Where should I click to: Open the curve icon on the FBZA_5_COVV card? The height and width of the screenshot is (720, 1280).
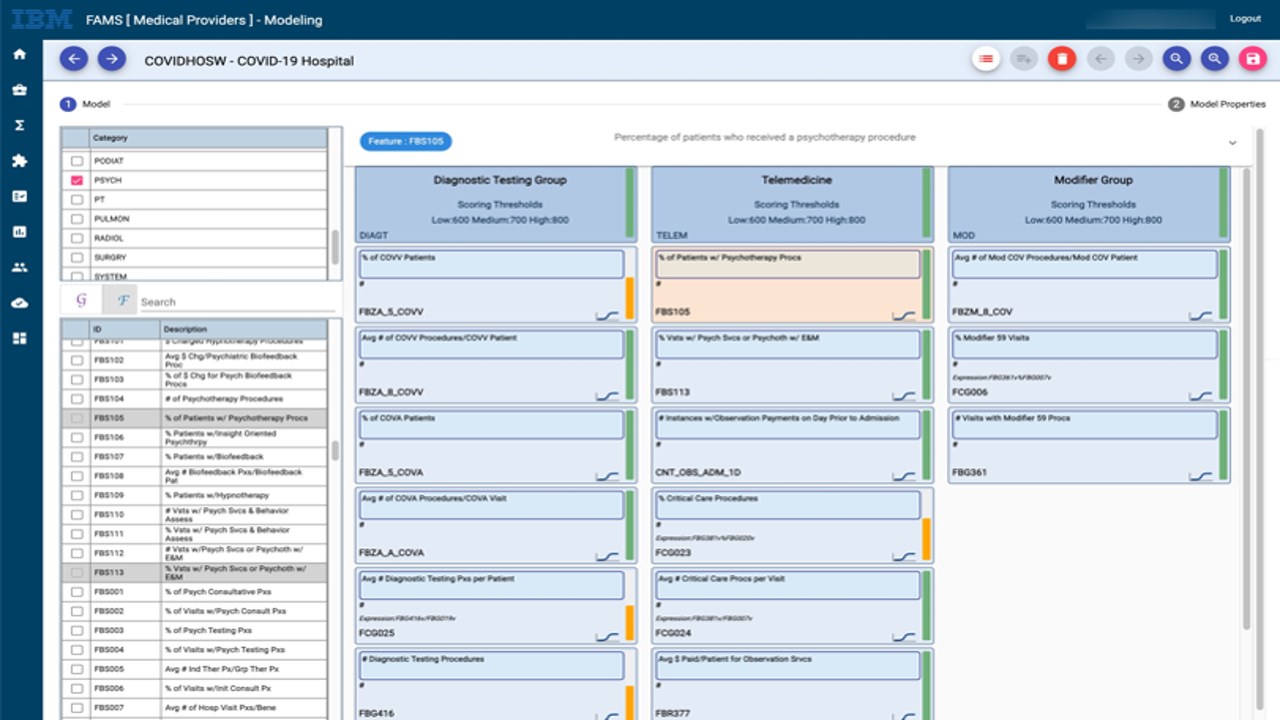click(x=607, y=315)
